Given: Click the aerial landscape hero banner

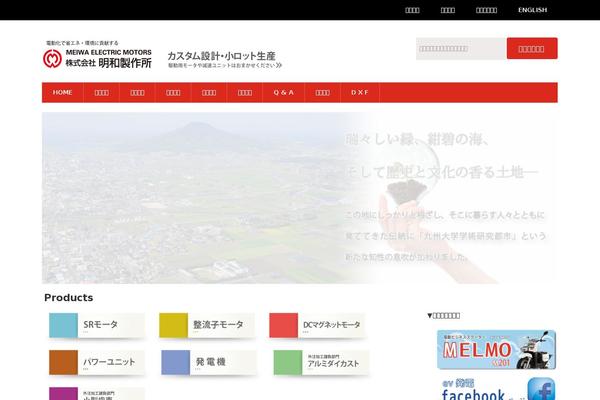Looking at the screenshot, I should [x=300, y=198].
